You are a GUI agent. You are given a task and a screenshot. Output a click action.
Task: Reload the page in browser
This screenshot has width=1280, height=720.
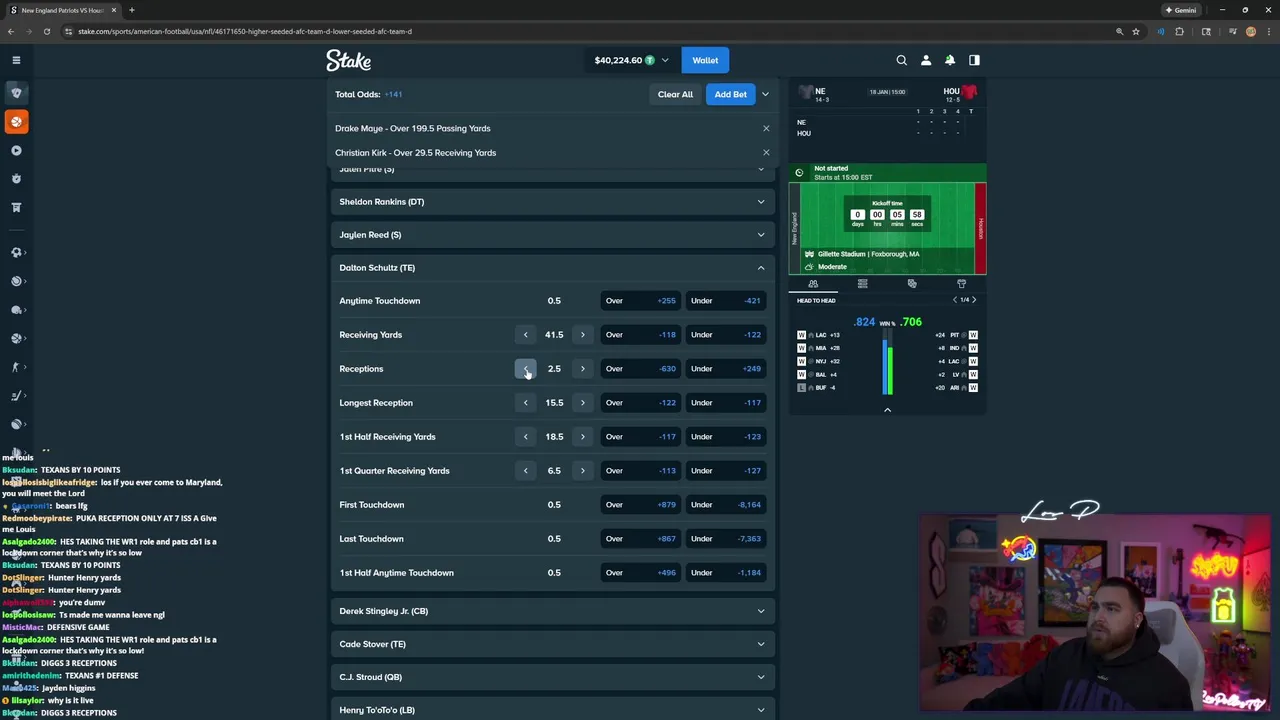coord(46,31)
